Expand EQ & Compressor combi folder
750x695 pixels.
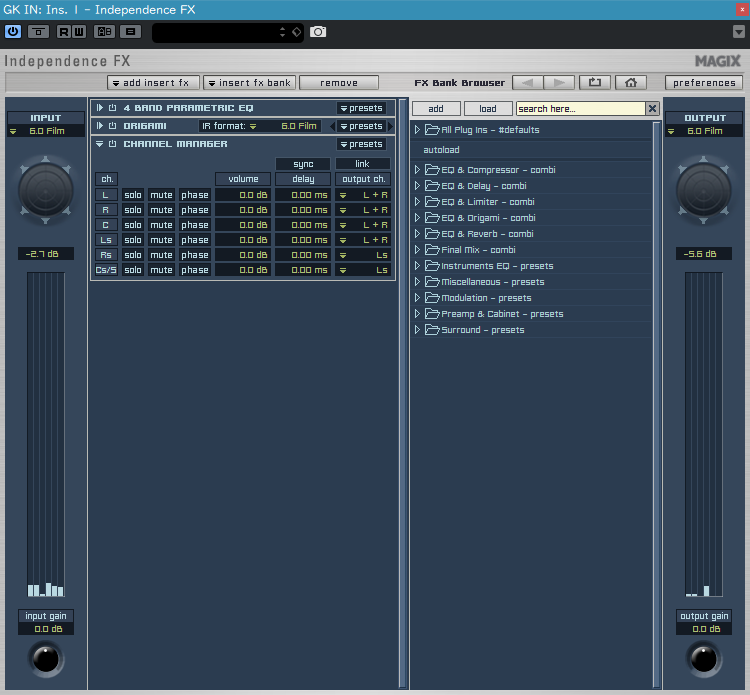(x=417, y=170)
